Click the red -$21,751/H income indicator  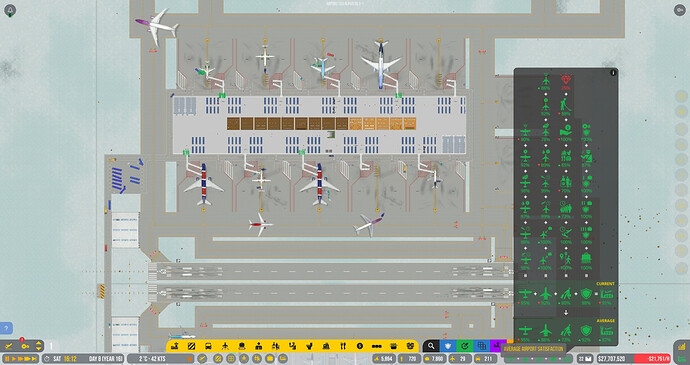coord(651,358)
